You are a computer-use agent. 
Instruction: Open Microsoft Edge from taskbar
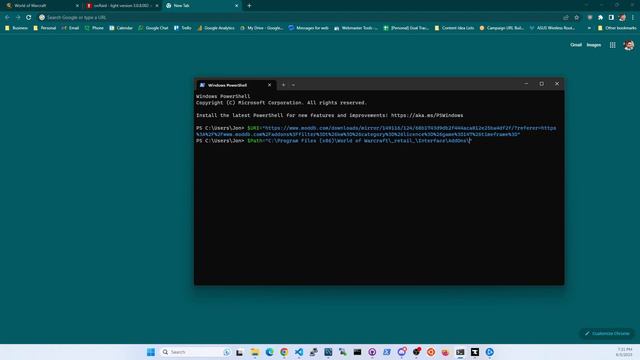pyautogui.click(x=269, y=352)
